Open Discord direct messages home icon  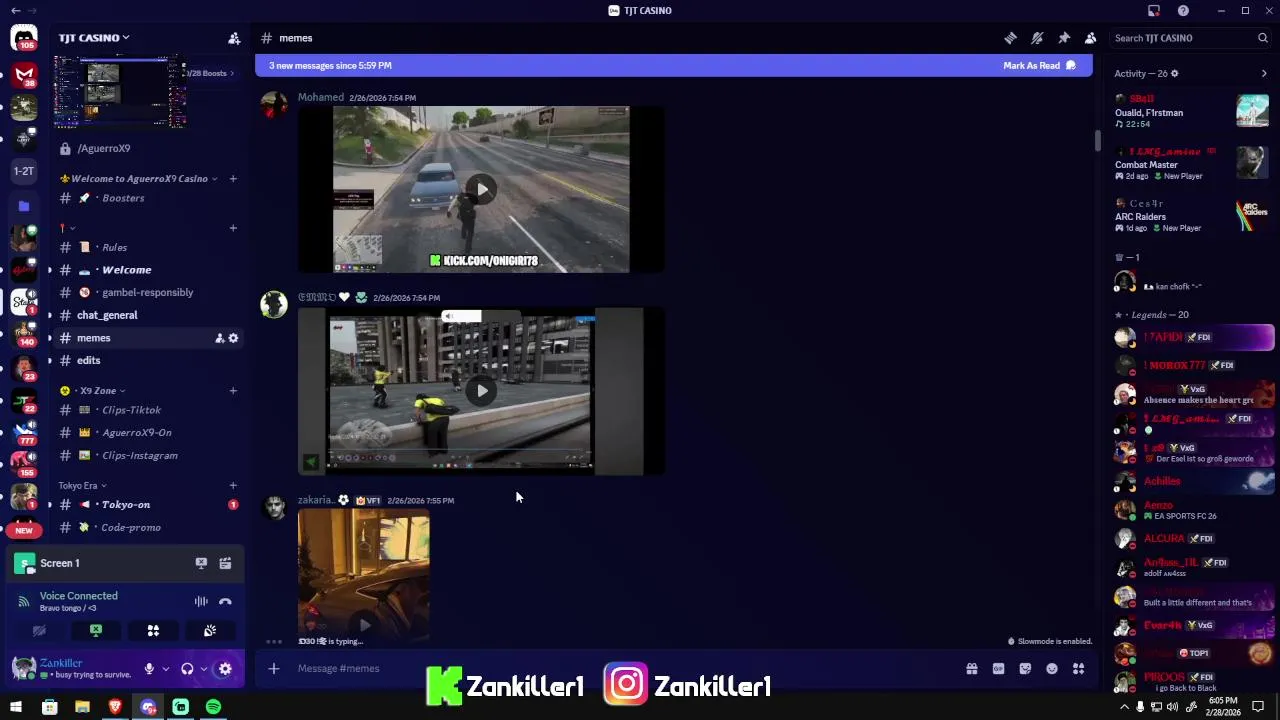pos(24,38)
